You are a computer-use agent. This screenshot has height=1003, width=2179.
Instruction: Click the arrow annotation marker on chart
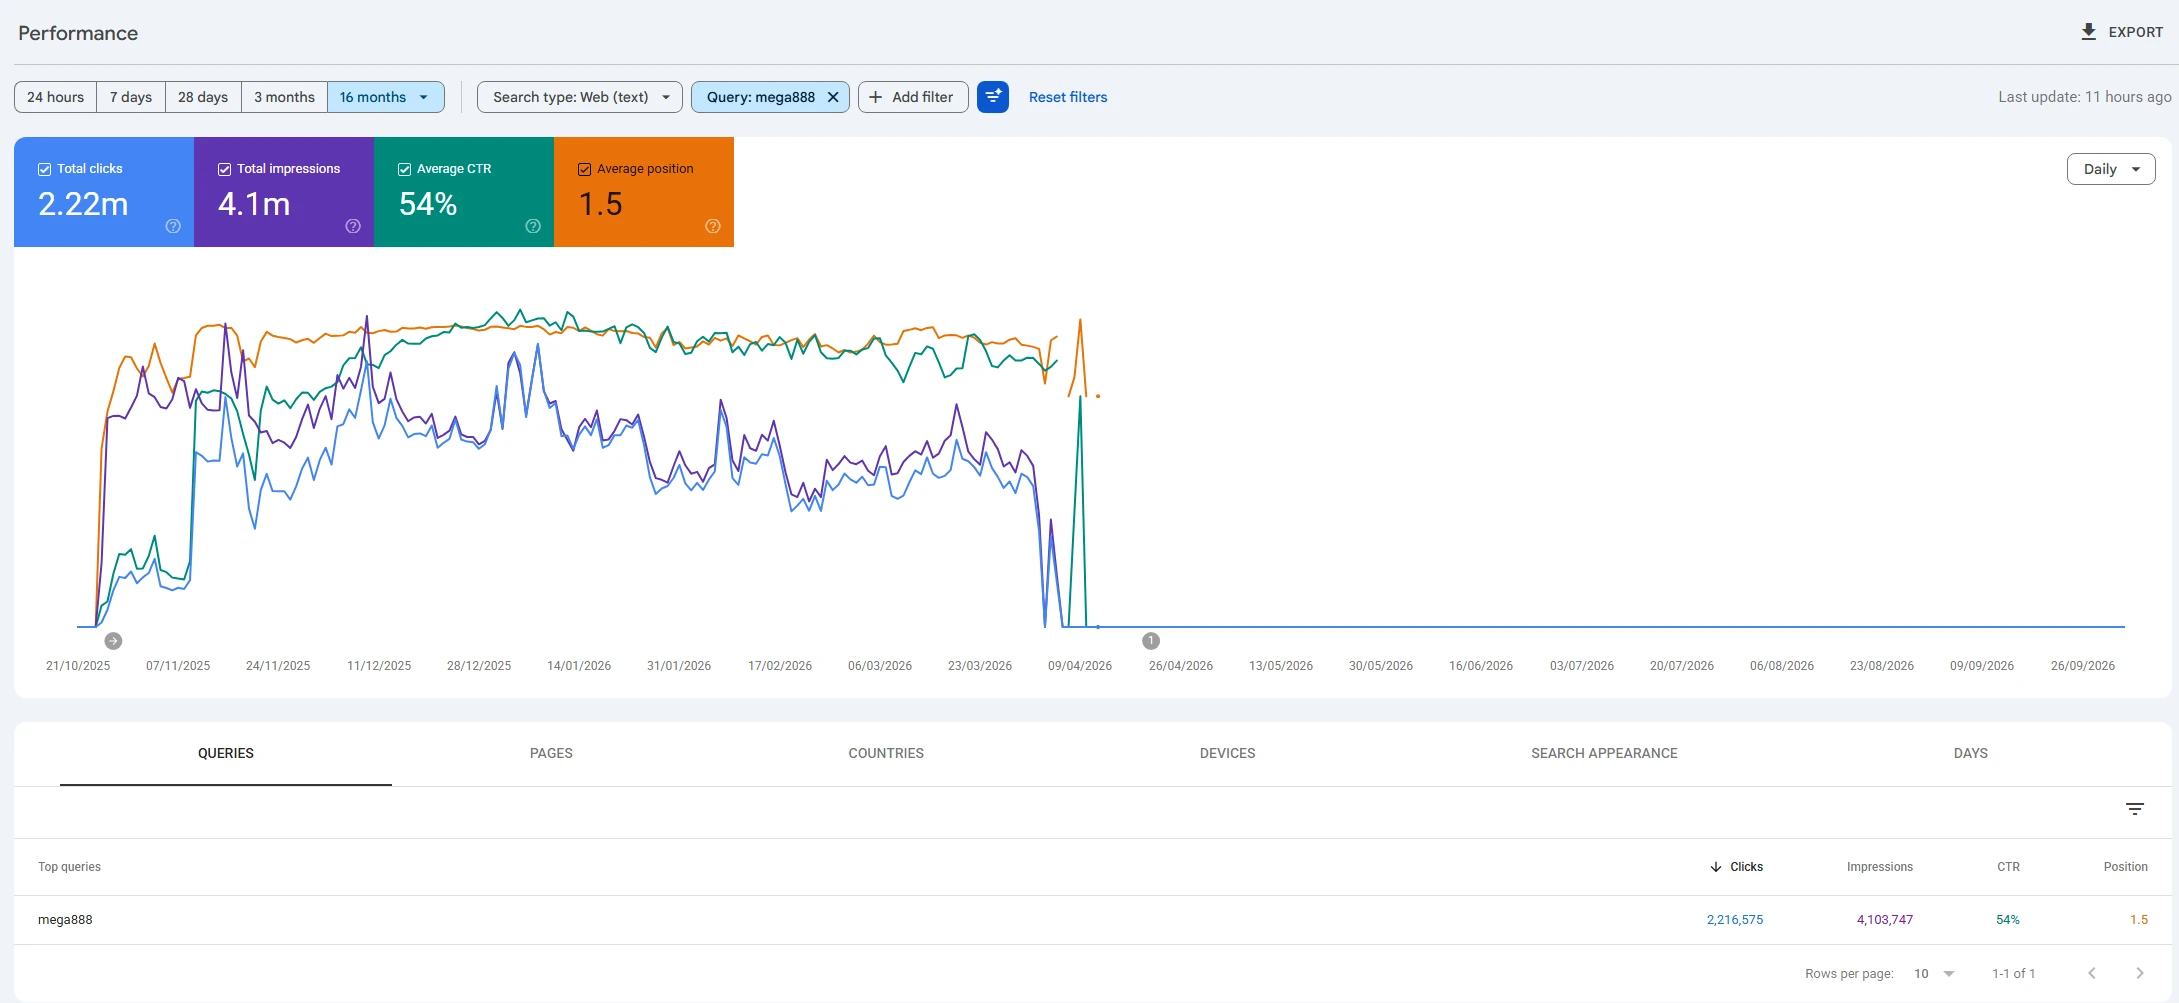(x=113, y=641)
